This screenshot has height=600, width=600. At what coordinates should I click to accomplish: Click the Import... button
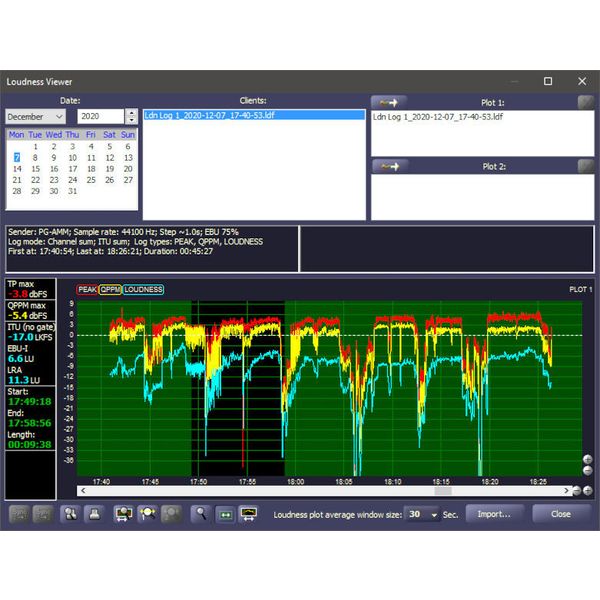click(494, 514)
